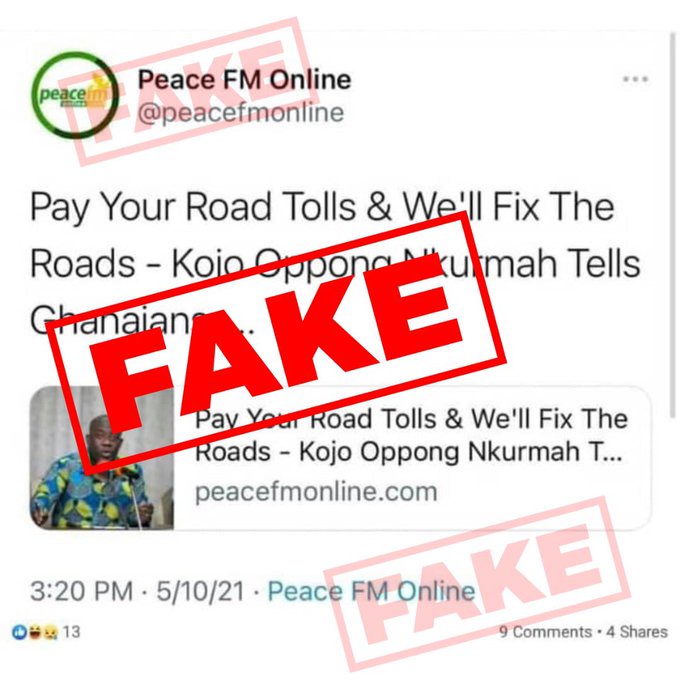
Task: Click the blue Peace FM Online source link
Action: [372, 591]
